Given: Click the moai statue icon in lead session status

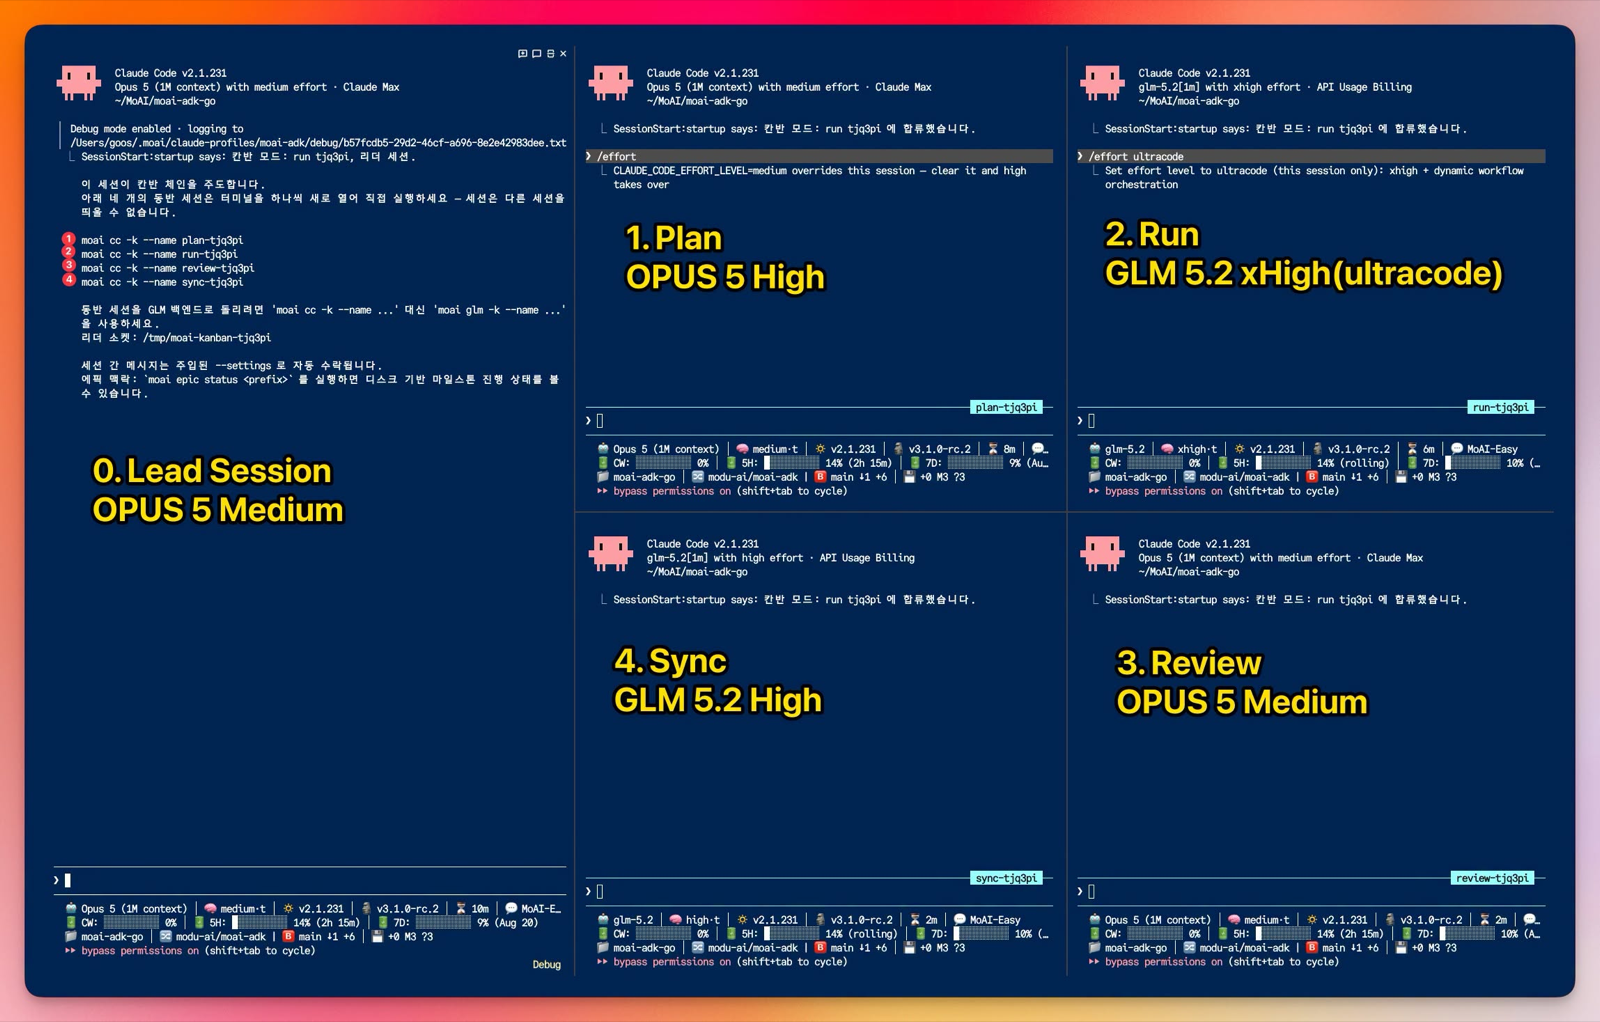Looking at the screenshot, I should click(x=367, y=909).
